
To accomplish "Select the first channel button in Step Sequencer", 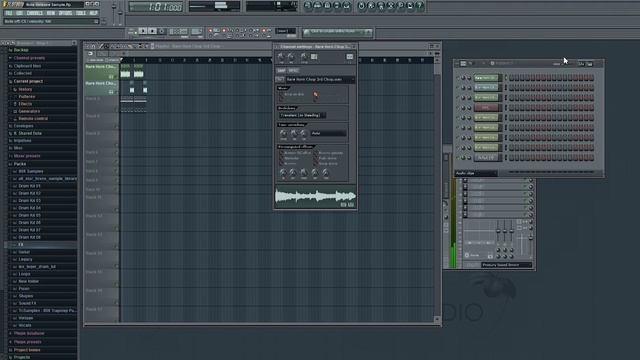I will (x=487, y=78).
